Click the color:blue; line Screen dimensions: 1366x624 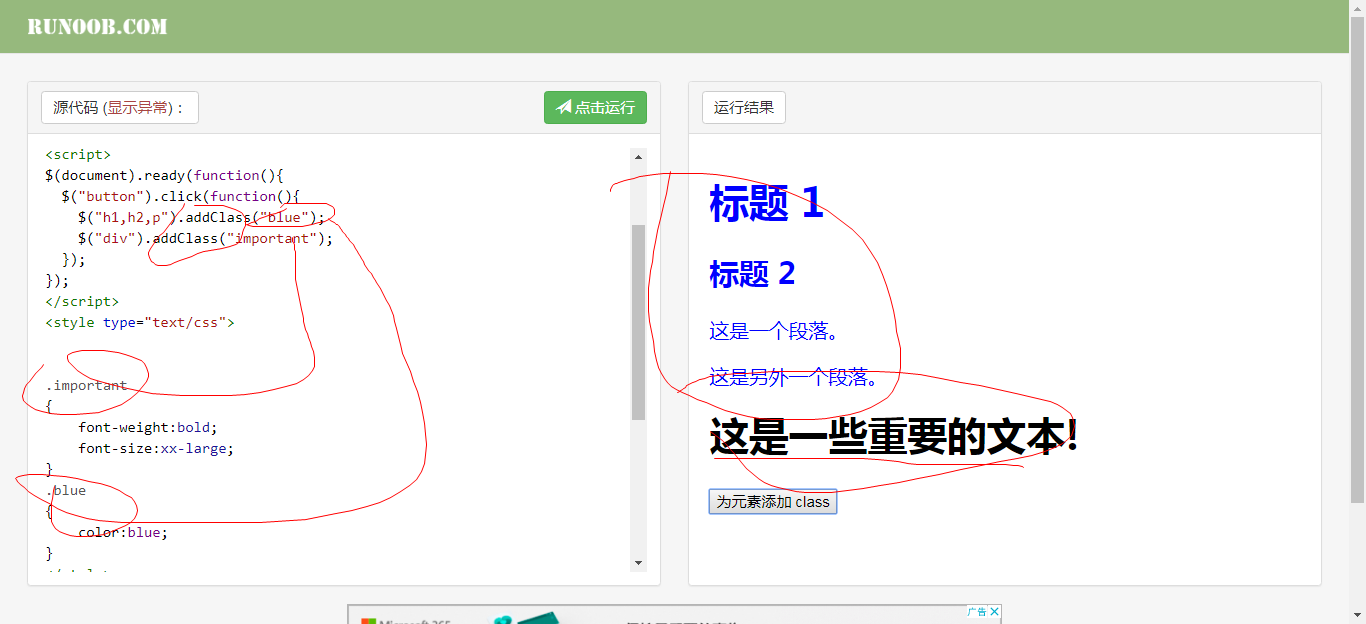click(123, 533)
